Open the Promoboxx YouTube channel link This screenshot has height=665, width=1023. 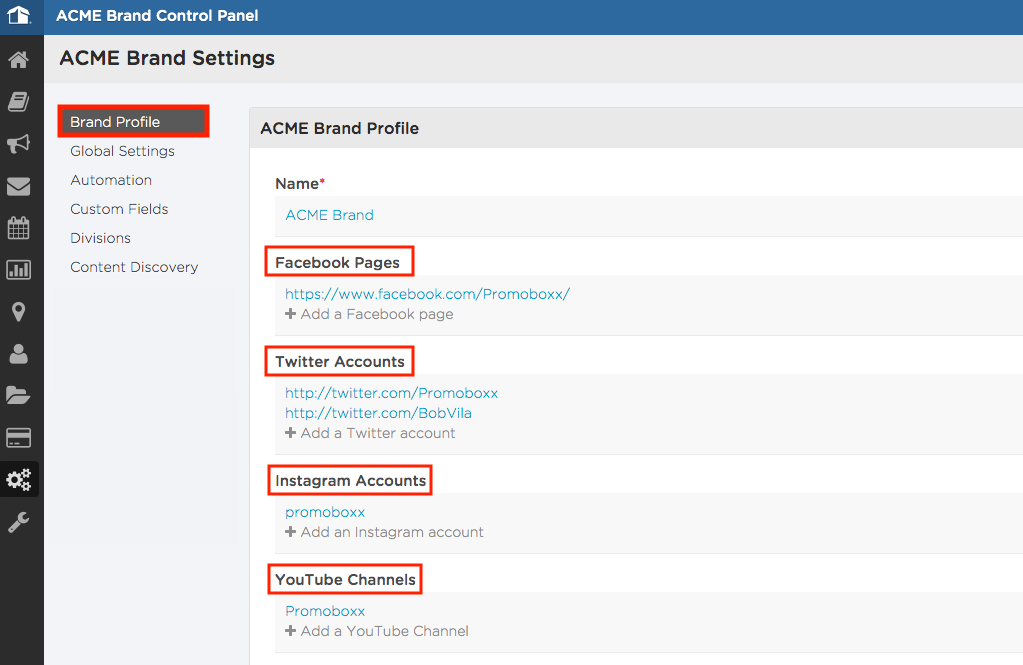pos(325,611)
